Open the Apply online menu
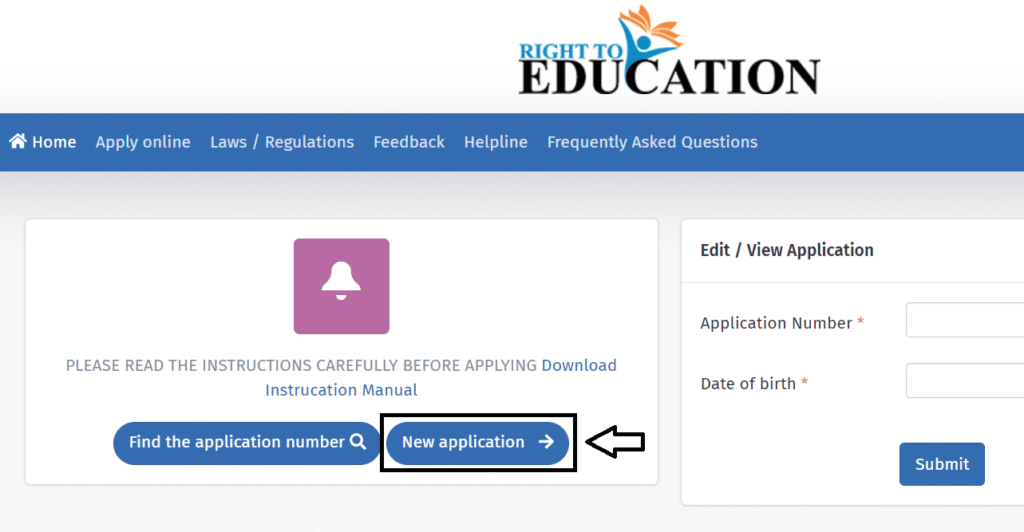The image size is (1024, 532). click(143, 142)
